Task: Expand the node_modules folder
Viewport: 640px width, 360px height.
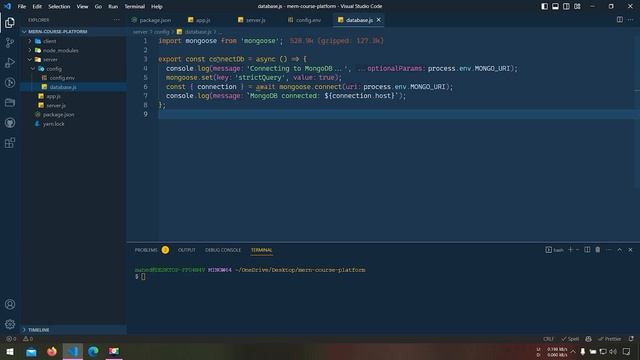Action: (30, 50)
